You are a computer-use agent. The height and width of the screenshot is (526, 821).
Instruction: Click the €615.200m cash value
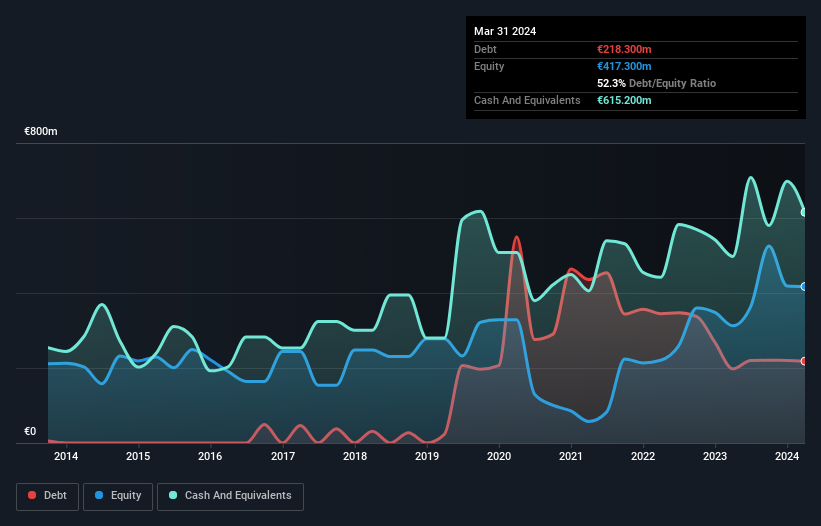(x=624, y=100)
